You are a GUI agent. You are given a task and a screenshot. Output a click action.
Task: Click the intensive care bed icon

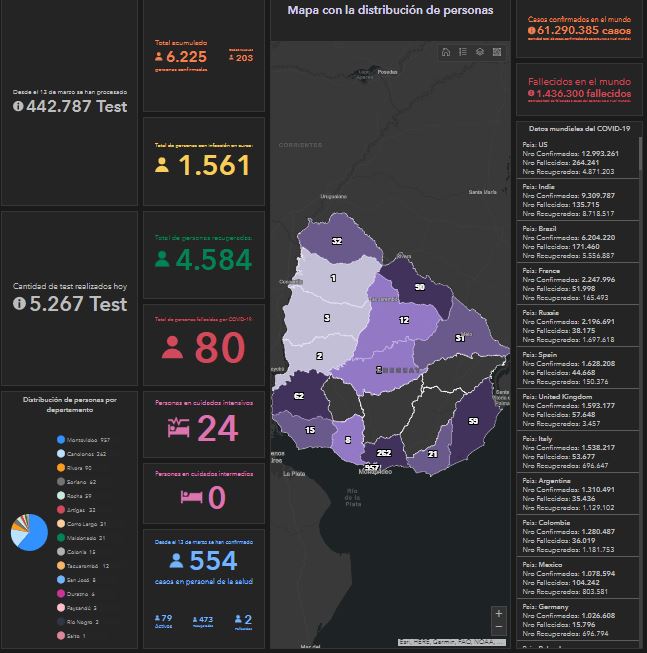coord(178,429)
